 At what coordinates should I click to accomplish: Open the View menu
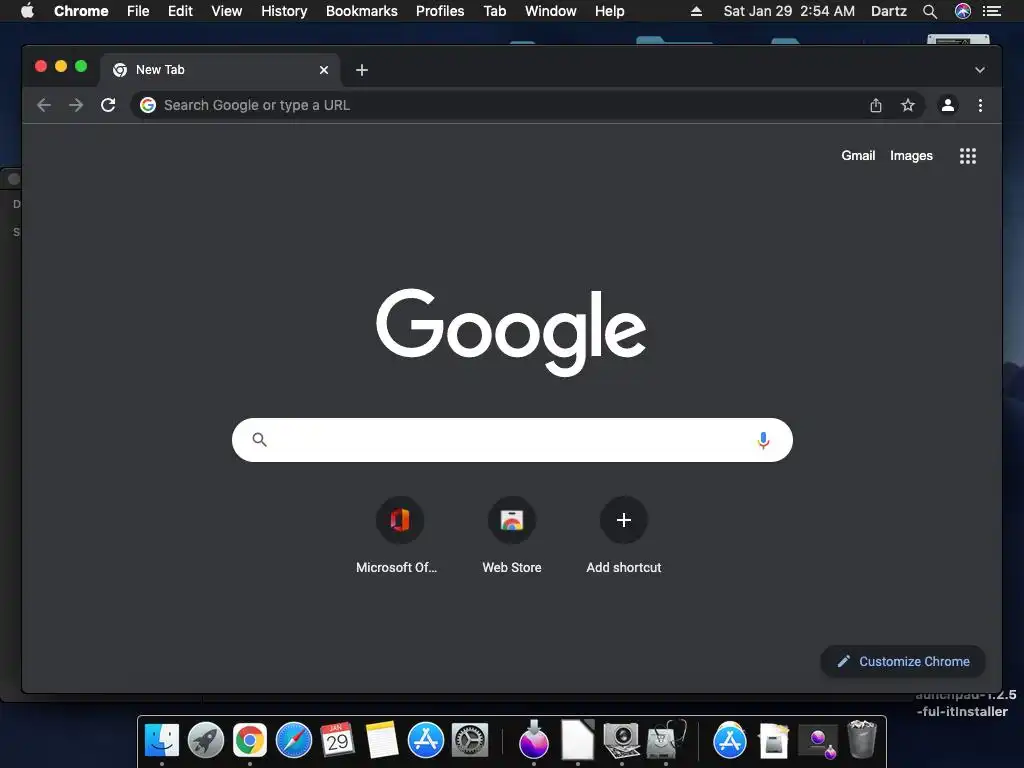tap(227, 11)
